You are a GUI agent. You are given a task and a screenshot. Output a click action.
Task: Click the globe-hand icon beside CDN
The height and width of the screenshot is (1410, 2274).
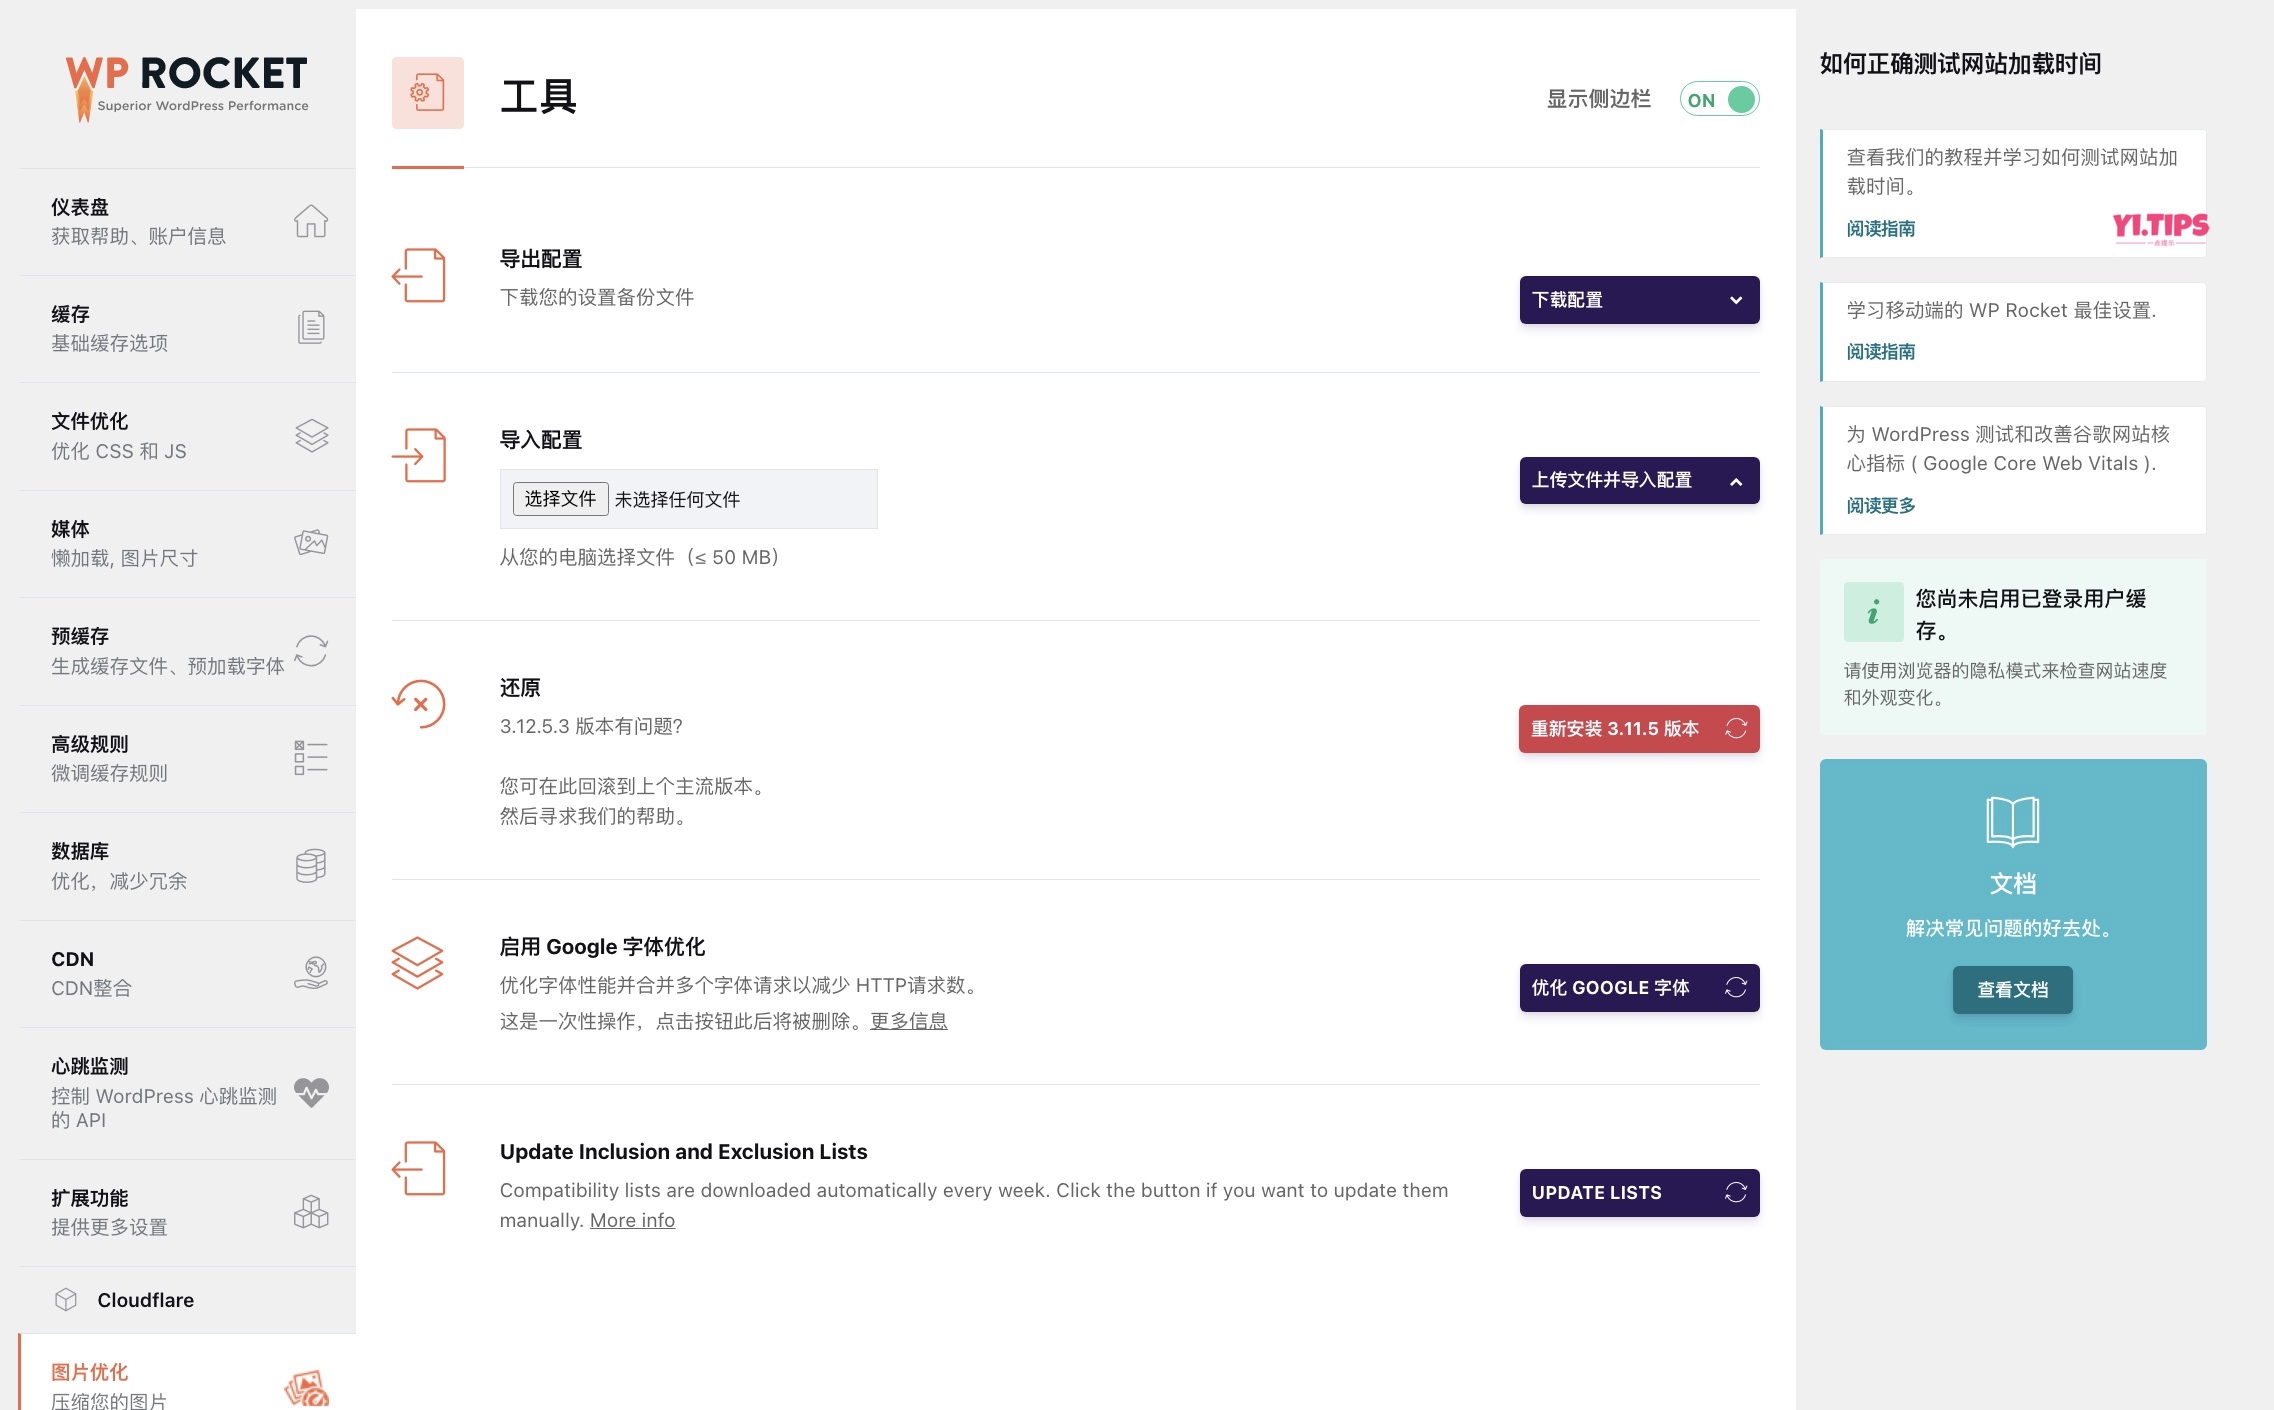point(311,973)
